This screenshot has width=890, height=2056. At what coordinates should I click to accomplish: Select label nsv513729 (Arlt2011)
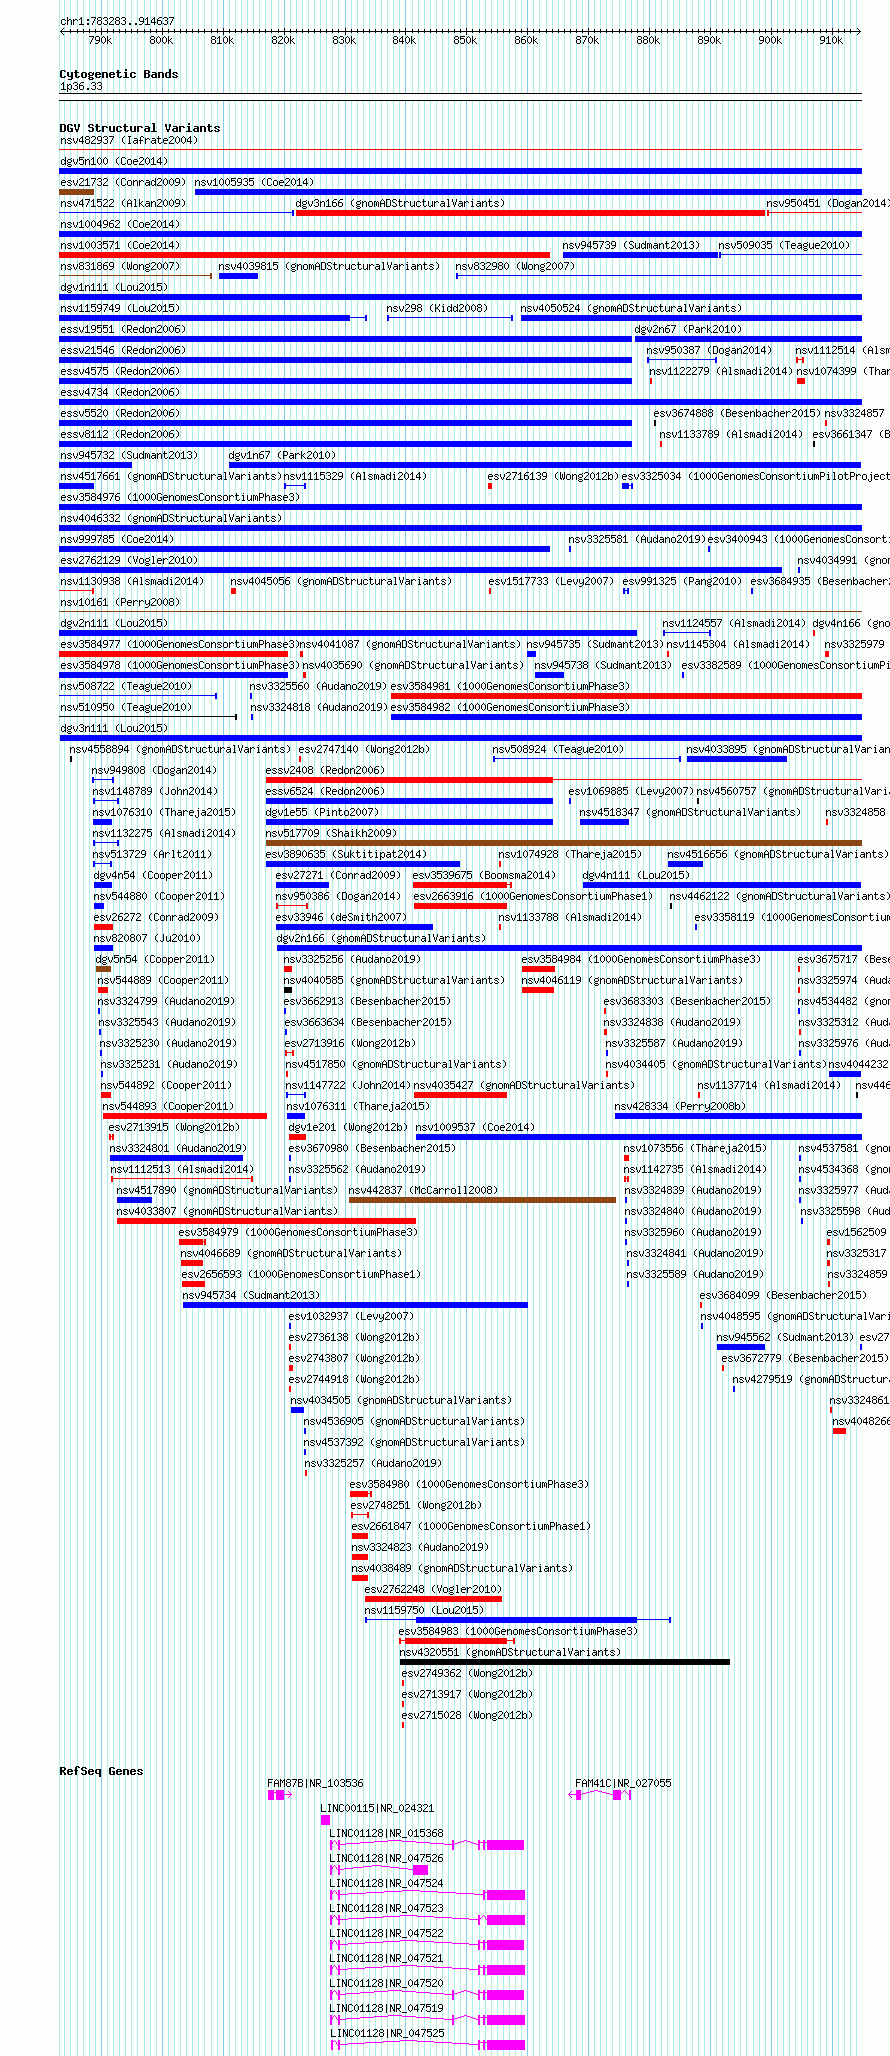click(x=152, y=854)
